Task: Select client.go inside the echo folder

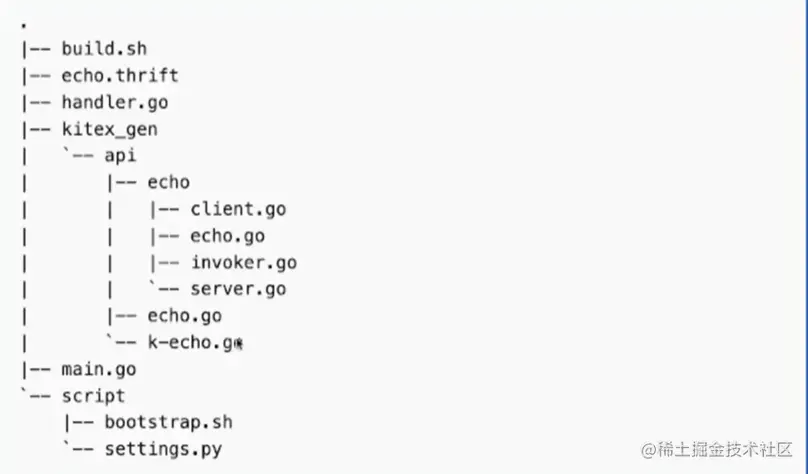Action: pyautogui.click(x=238, y=209)
